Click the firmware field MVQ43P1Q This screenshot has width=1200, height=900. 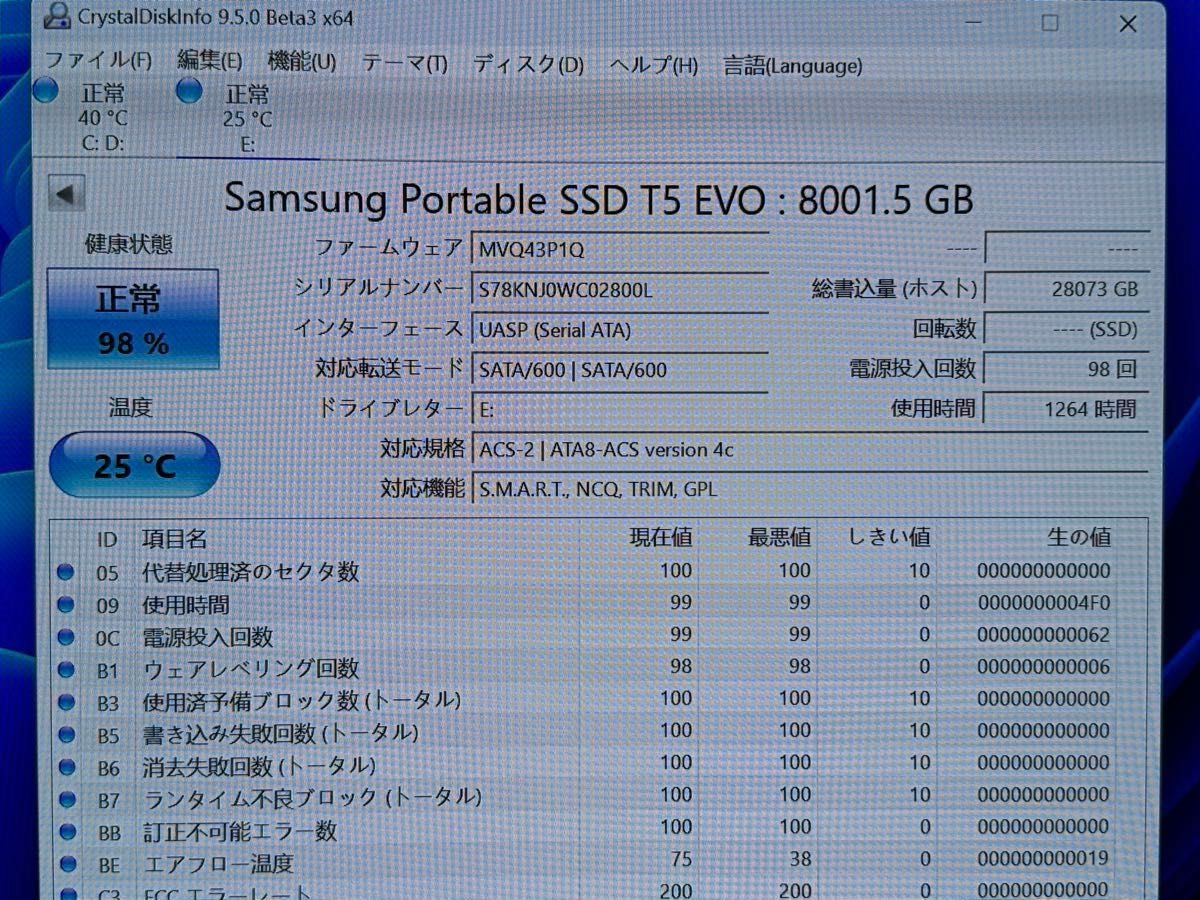point(619,247)
